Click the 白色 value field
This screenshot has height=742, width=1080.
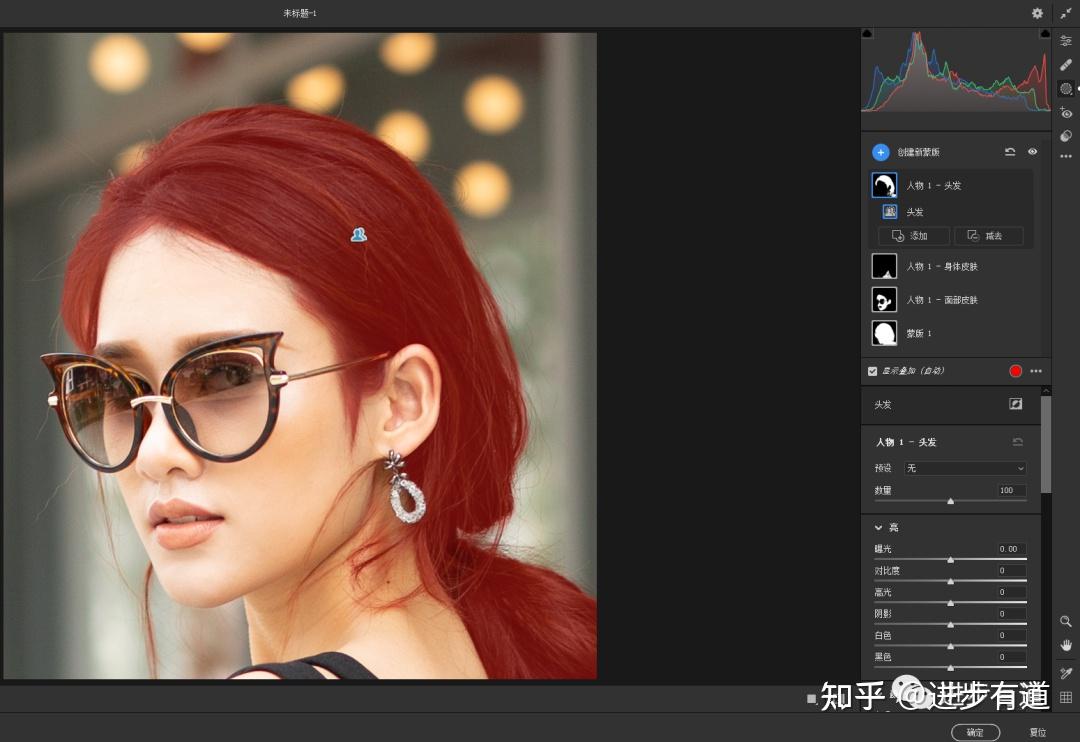(x=1011, y=635)
